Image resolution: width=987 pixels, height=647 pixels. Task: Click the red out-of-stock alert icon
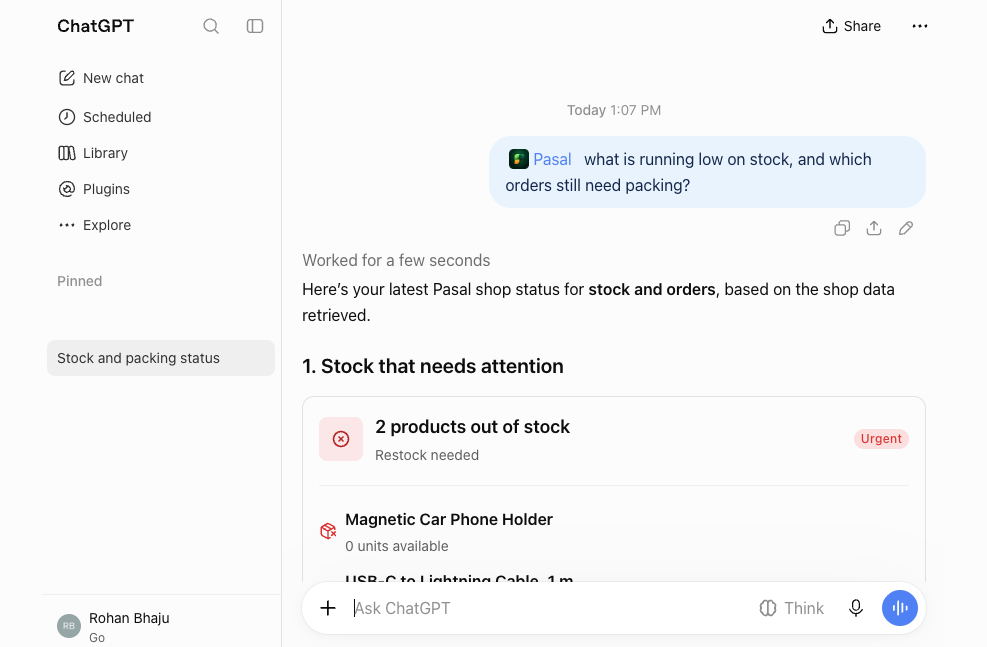click(341, 439)
